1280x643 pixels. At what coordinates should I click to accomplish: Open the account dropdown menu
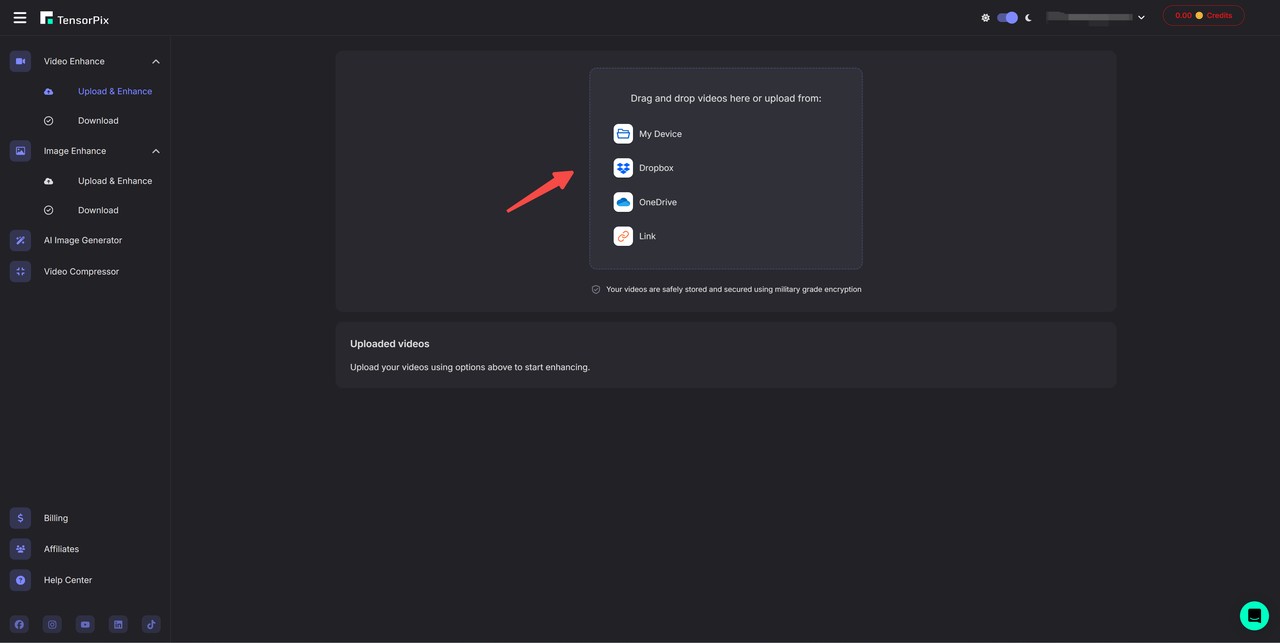pyautogui.click(x=1095, y=17)
